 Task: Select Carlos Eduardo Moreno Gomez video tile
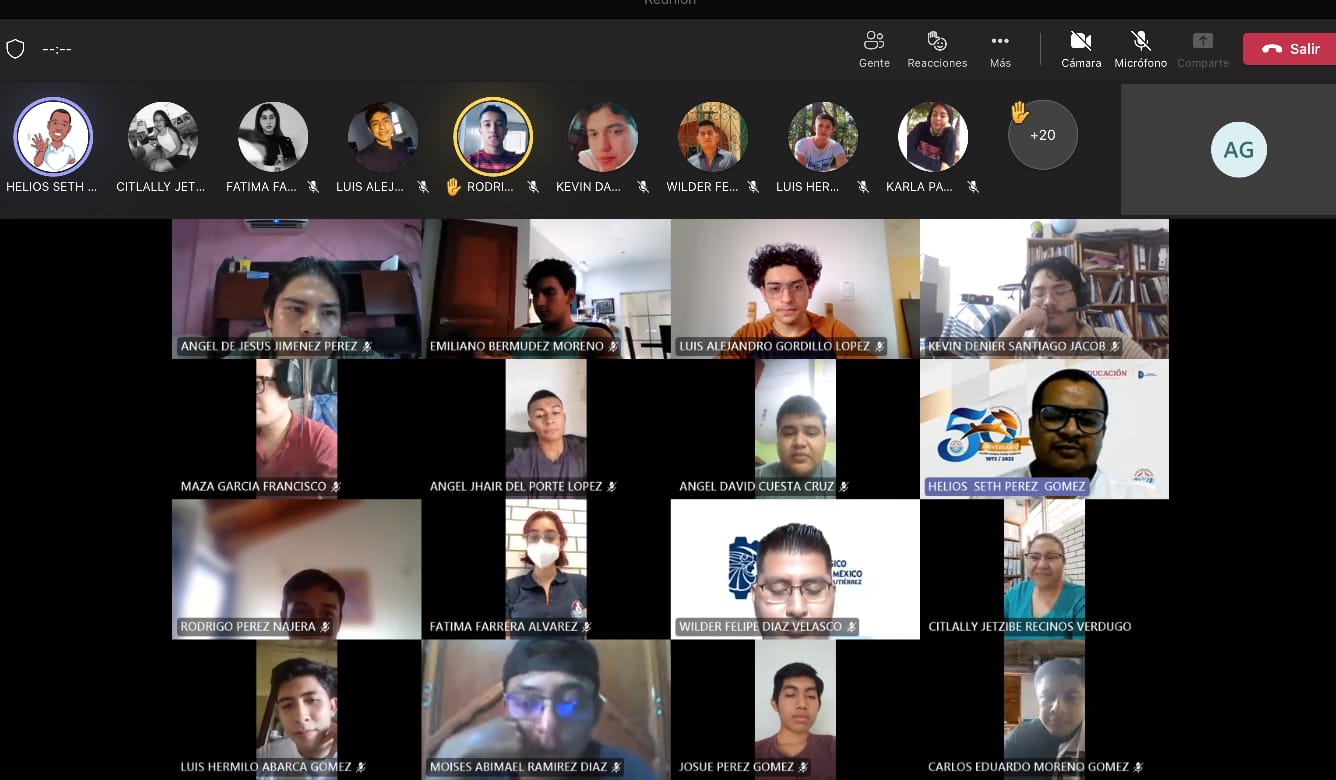(x=1044, y=710)
